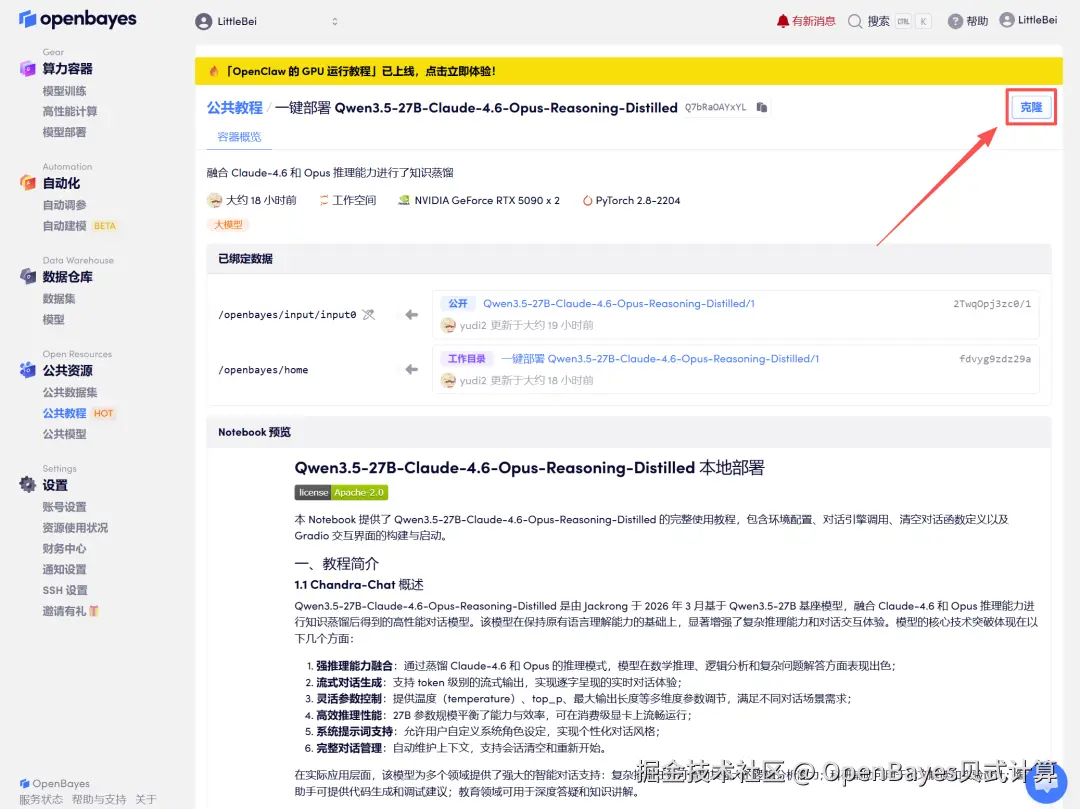Open 数据集 in sidebar

point(59,299)
